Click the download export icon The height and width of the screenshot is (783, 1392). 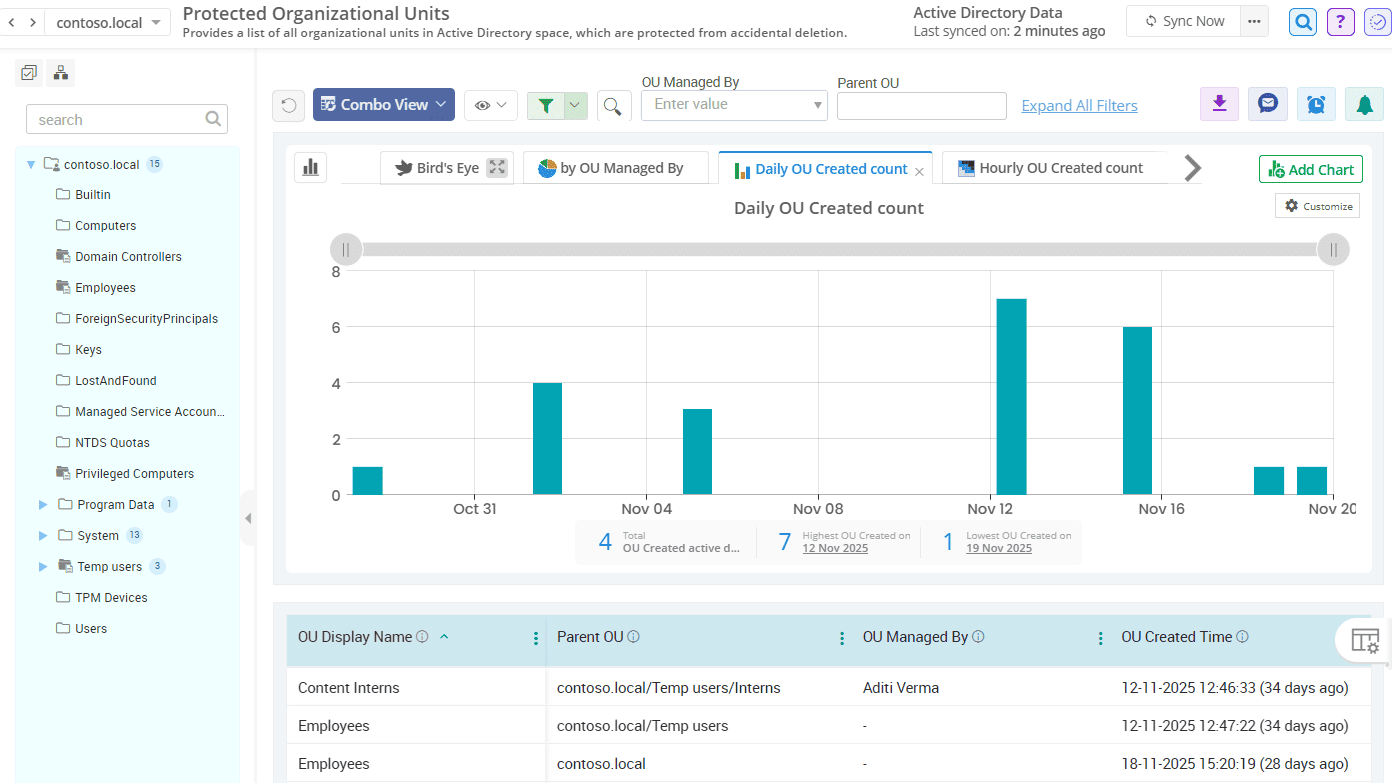pyautogui.click(x=1219, y=104)
